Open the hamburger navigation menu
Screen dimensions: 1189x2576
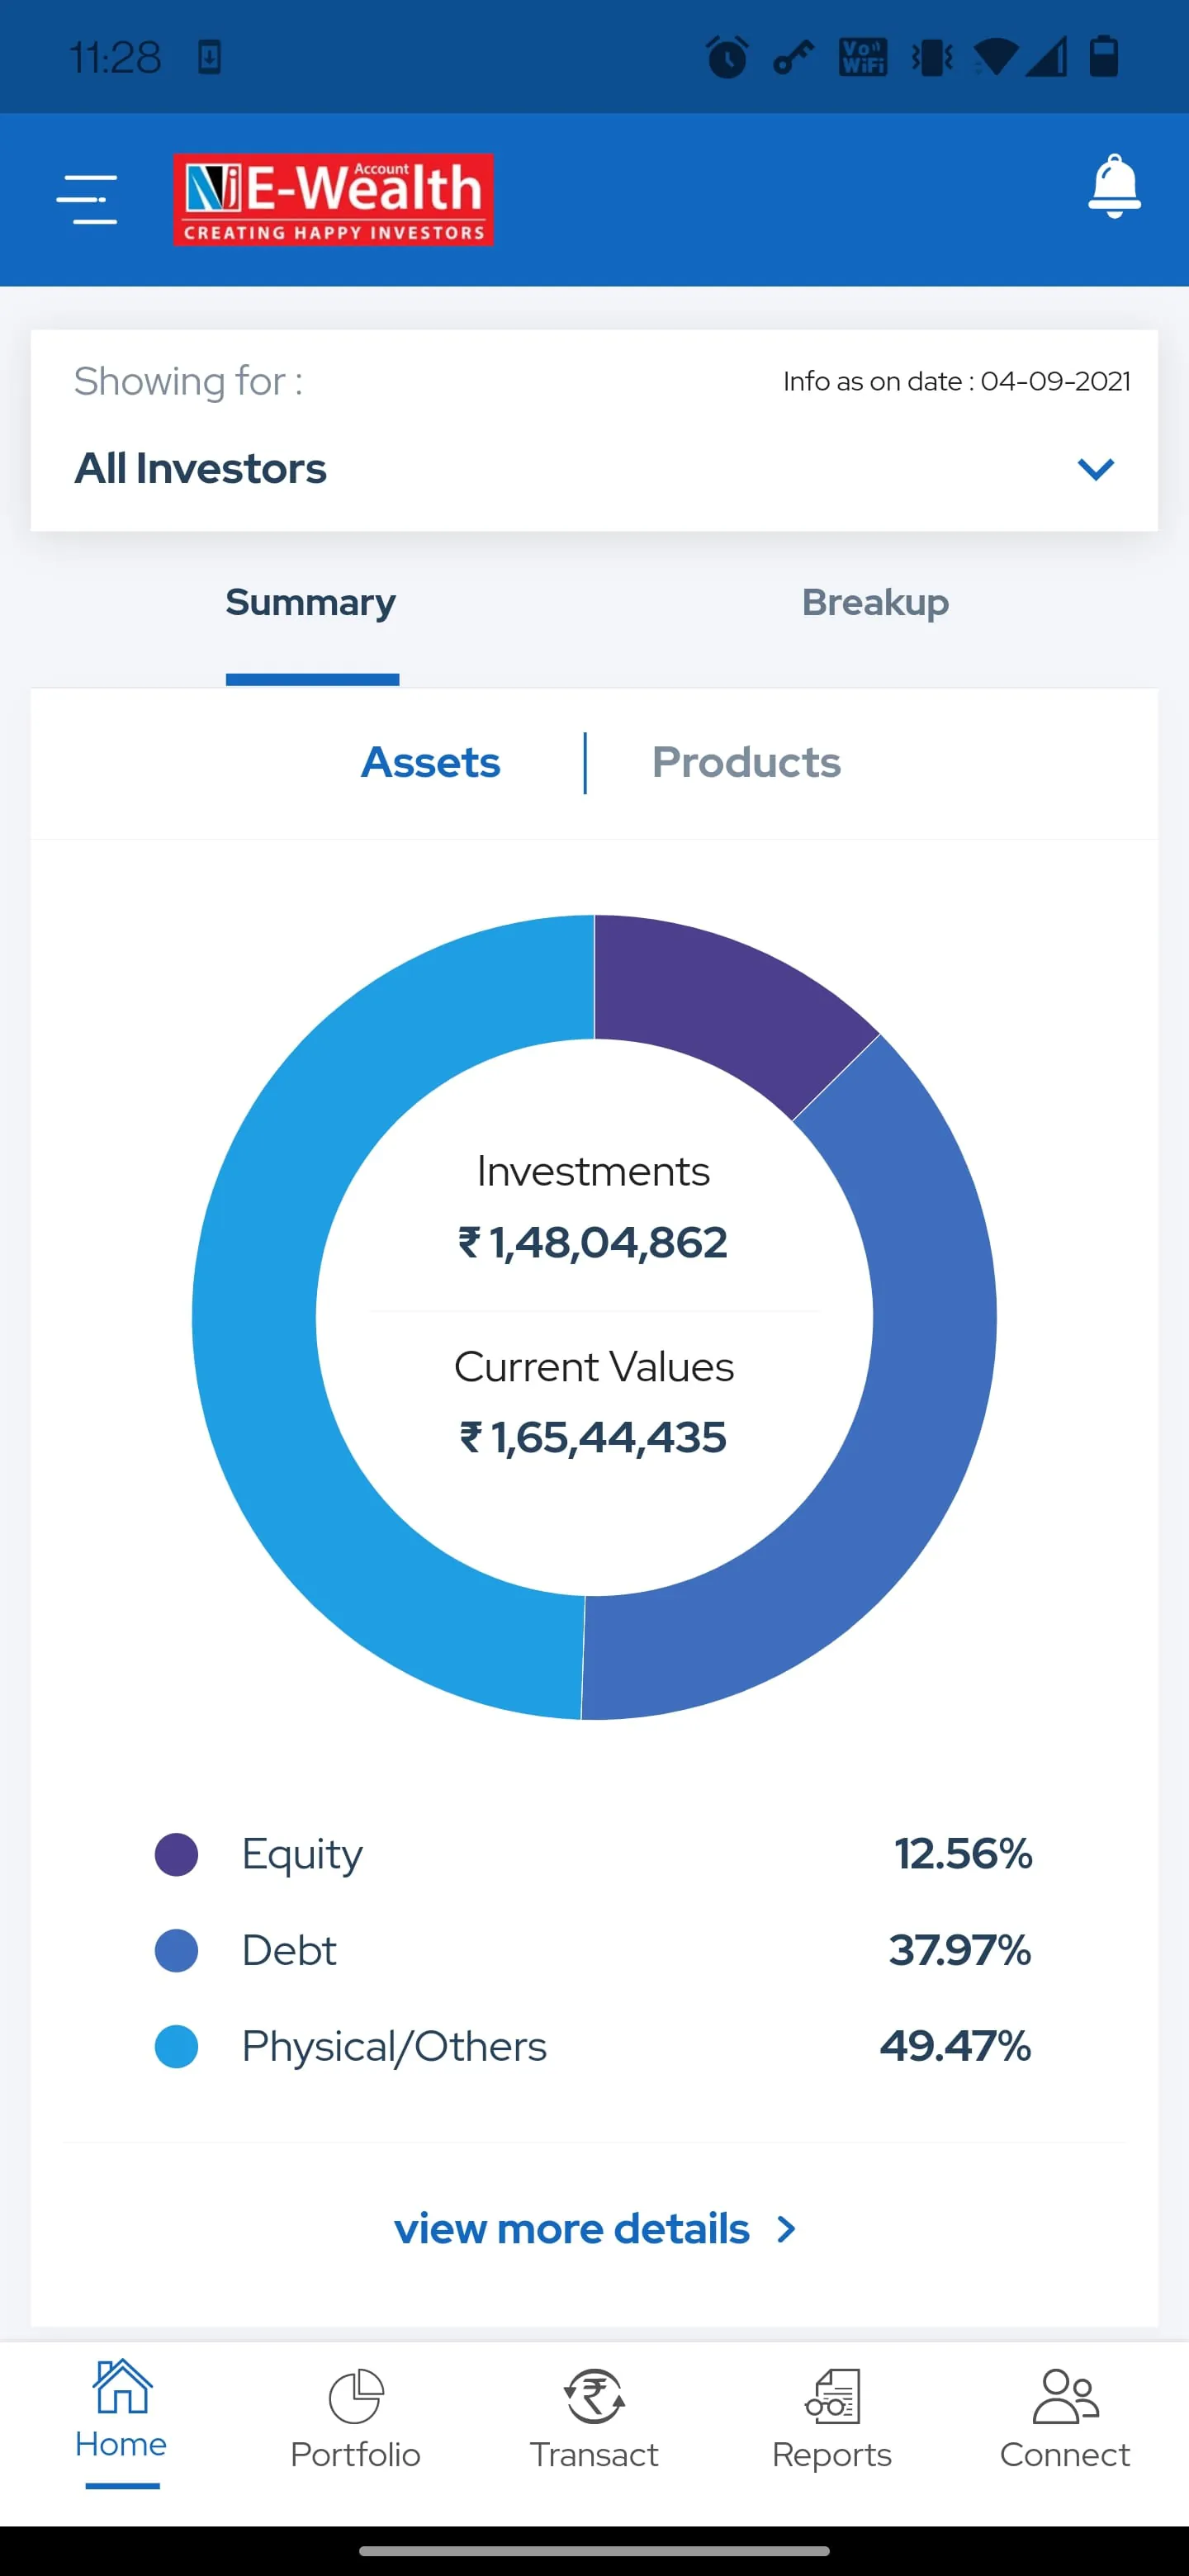[x=87, y=199]
